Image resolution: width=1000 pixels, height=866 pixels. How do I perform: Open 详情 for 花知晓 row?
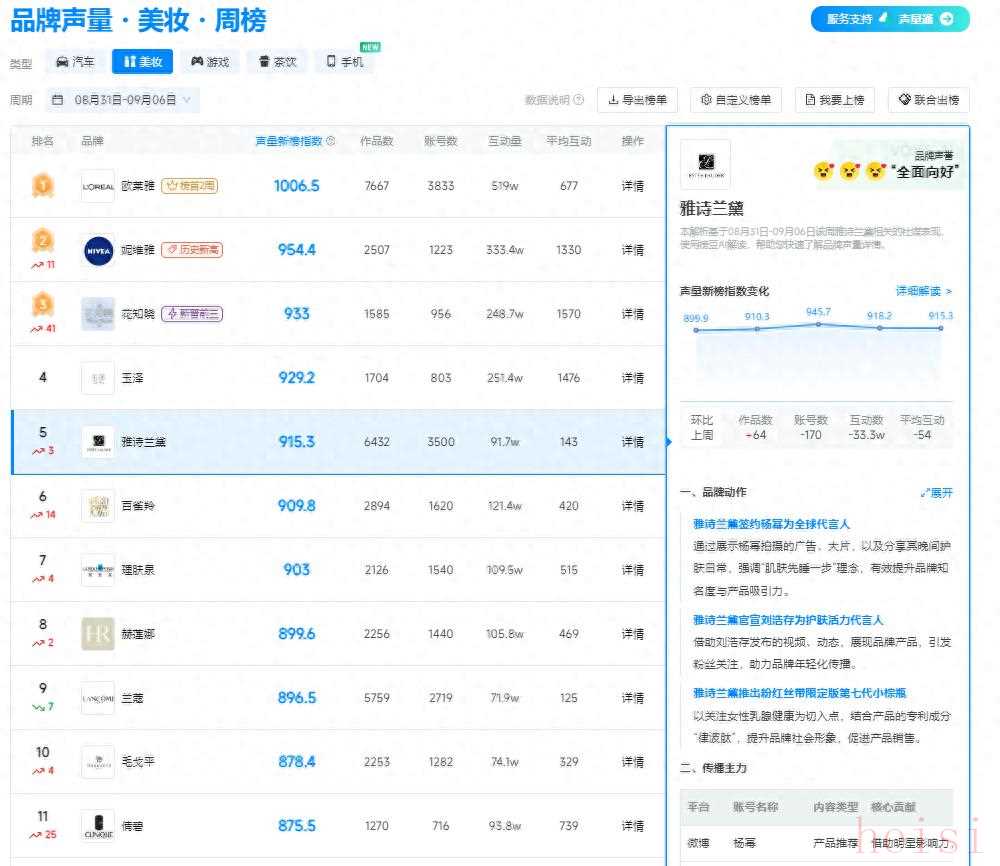tap(632, 314)
